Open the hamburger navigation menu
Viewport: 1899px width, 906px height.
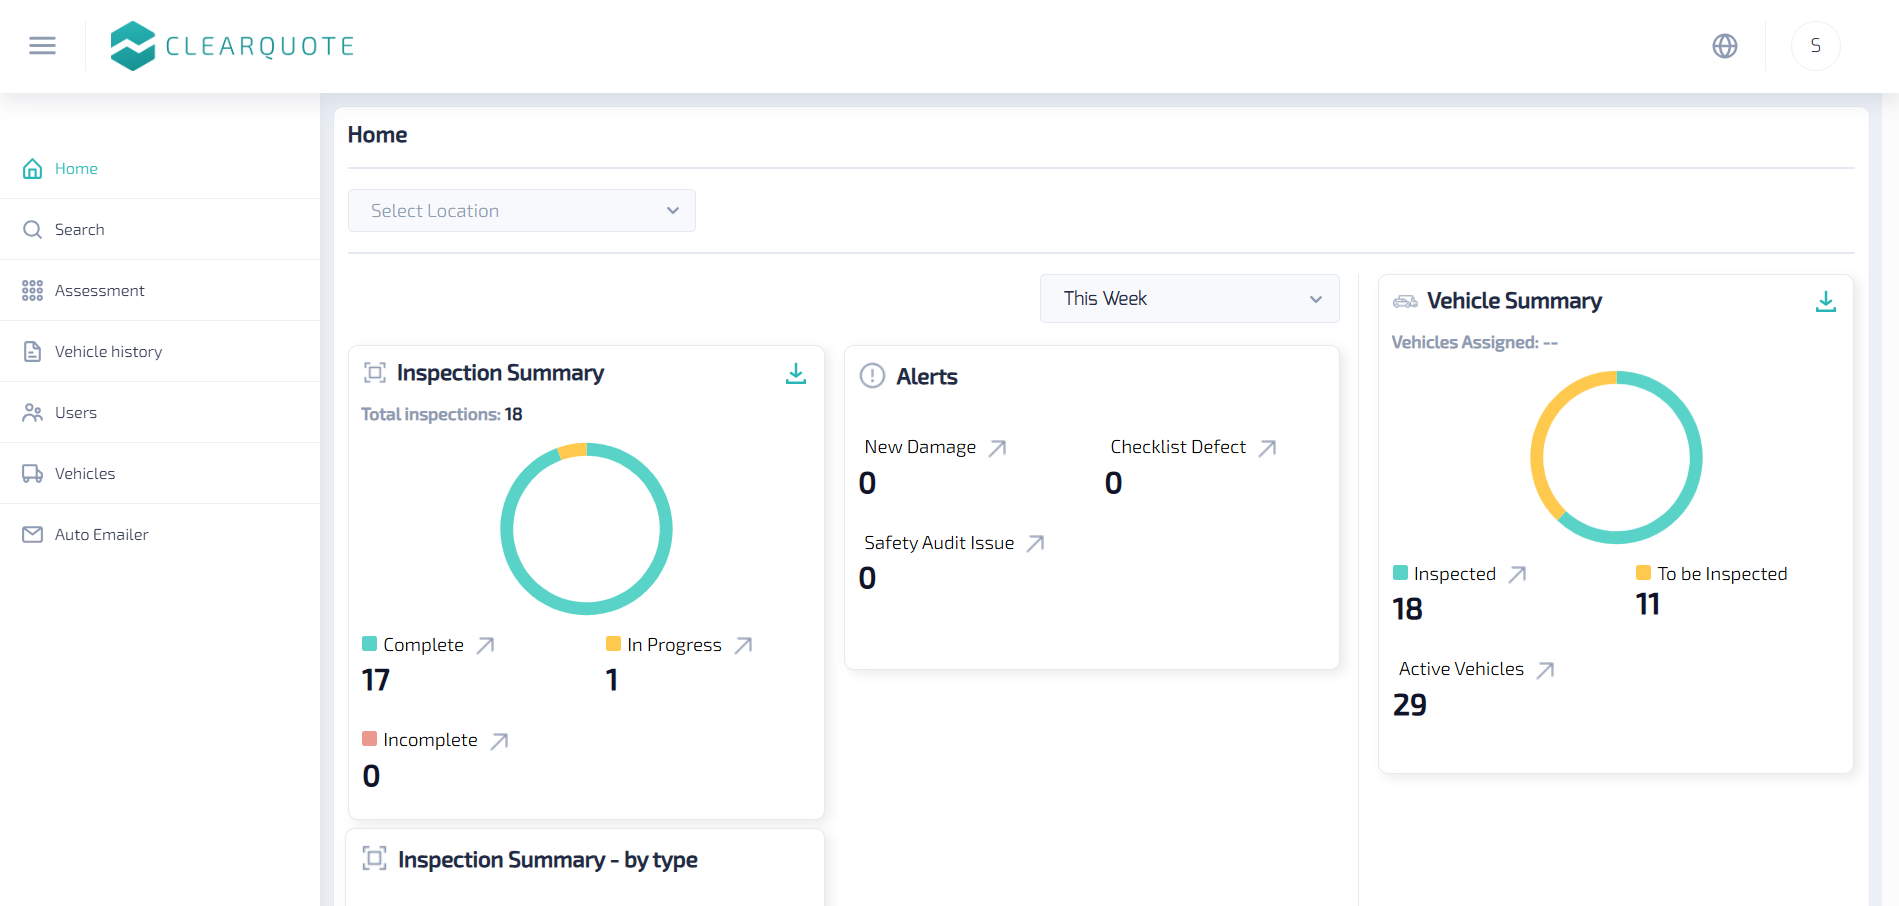42,45
